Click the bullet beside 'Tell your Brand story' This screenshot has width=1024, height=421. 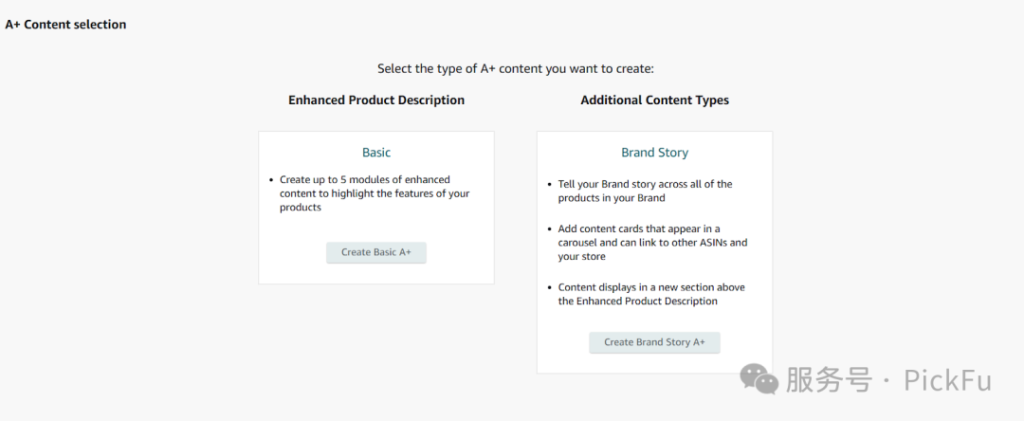549,185
